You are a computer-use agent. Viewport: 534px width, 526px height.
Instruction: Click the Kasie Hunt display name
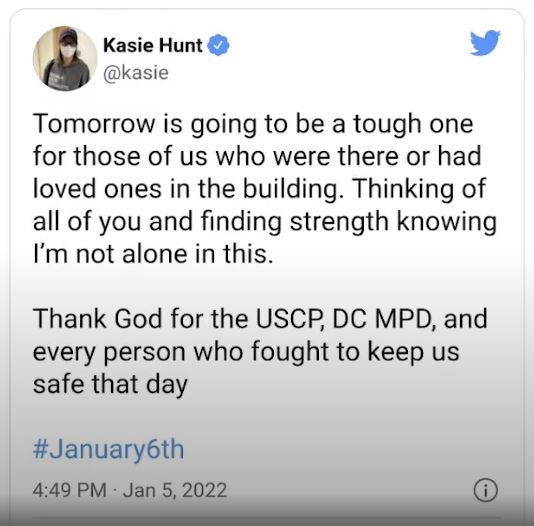153,45
